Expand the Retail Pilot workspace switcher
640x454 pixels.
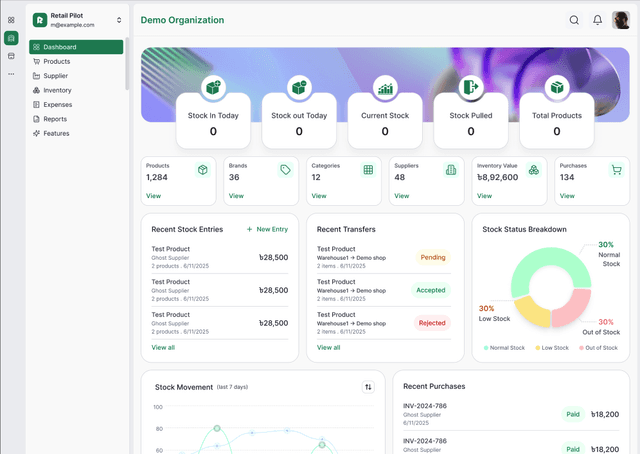click(119, 20)
